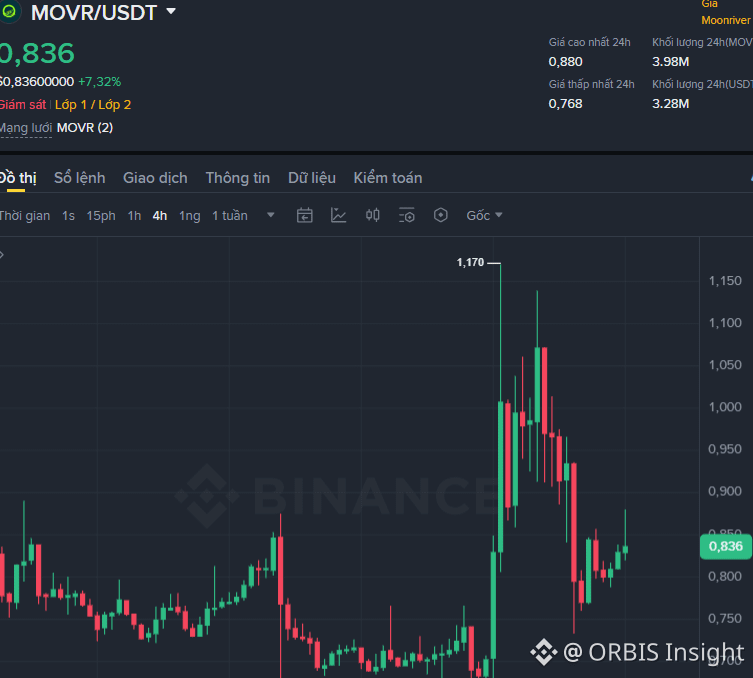Click the Giá Moonriver link

click(725, 13)
